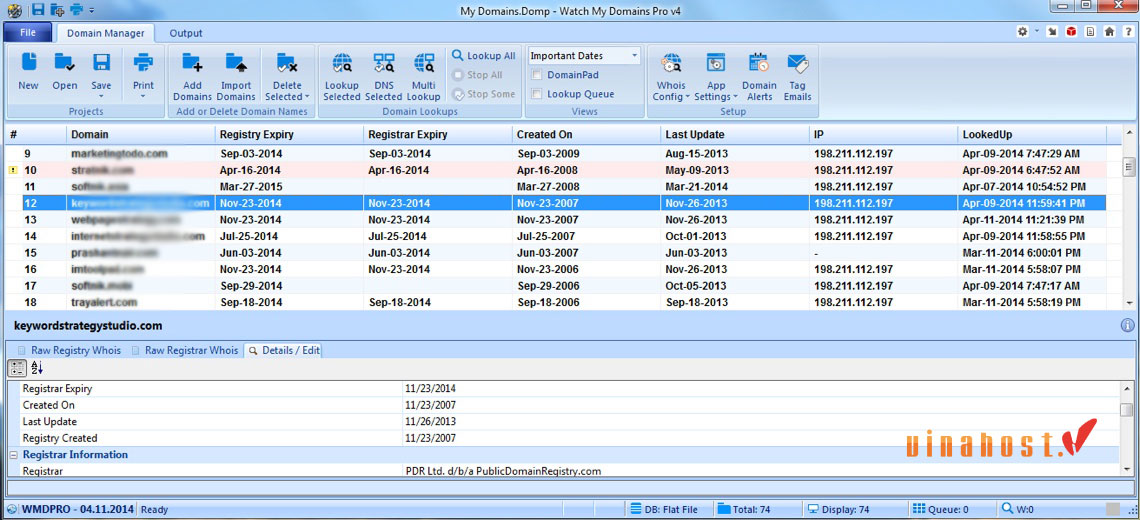Sort by Created On column header
This screenshot has width=1140, height=520.
pyautogui.click(x=586, y=135)
